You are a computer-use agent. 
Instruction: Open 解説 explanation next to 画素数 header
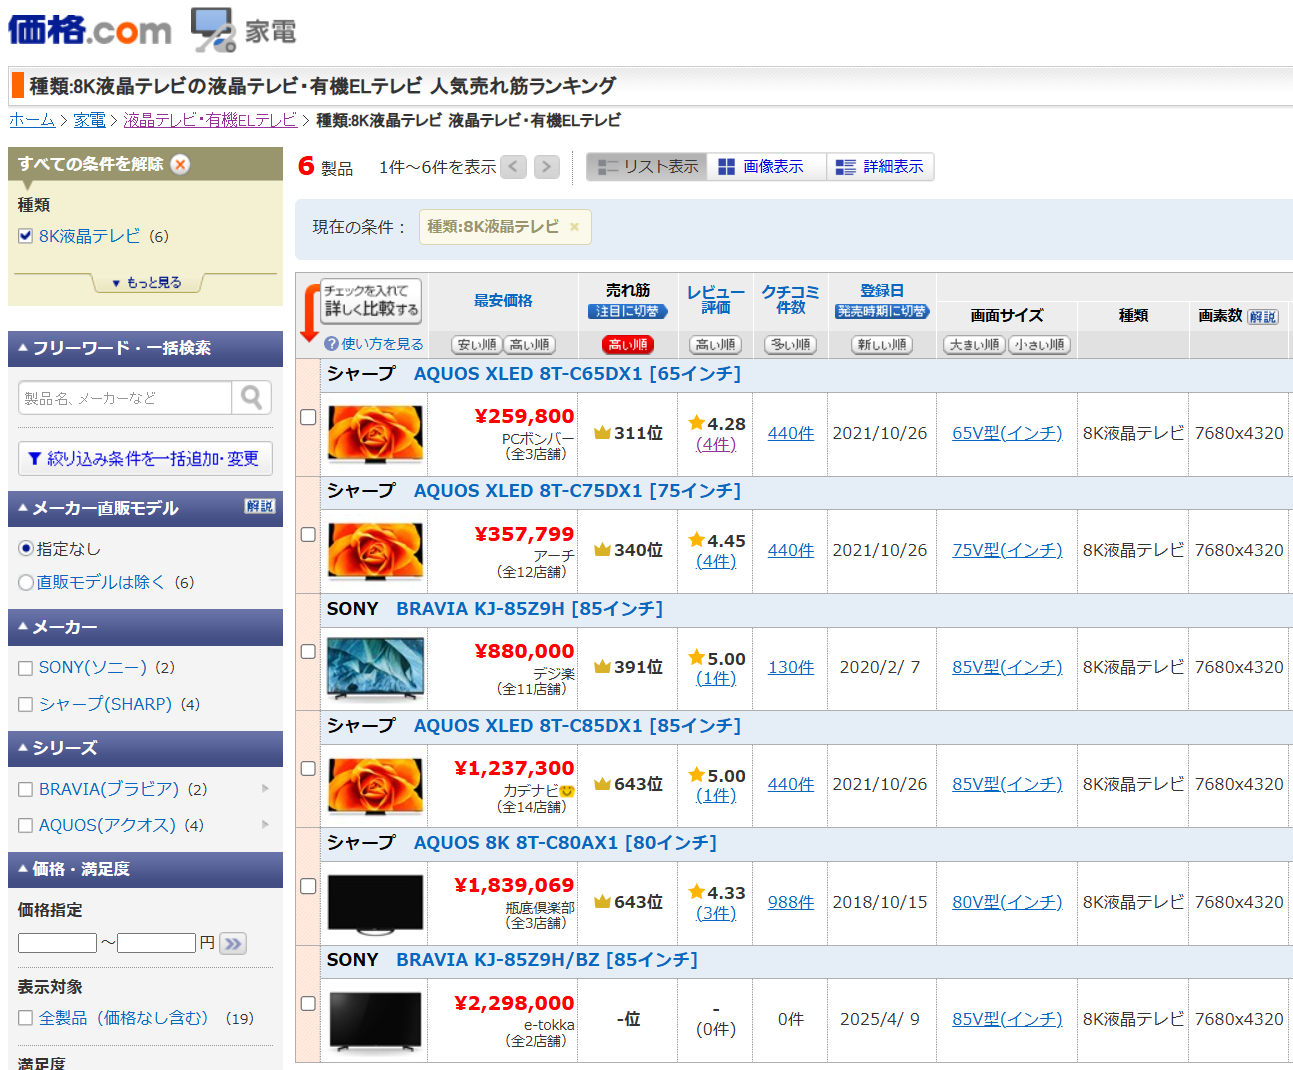click(x=1263, y=317)
